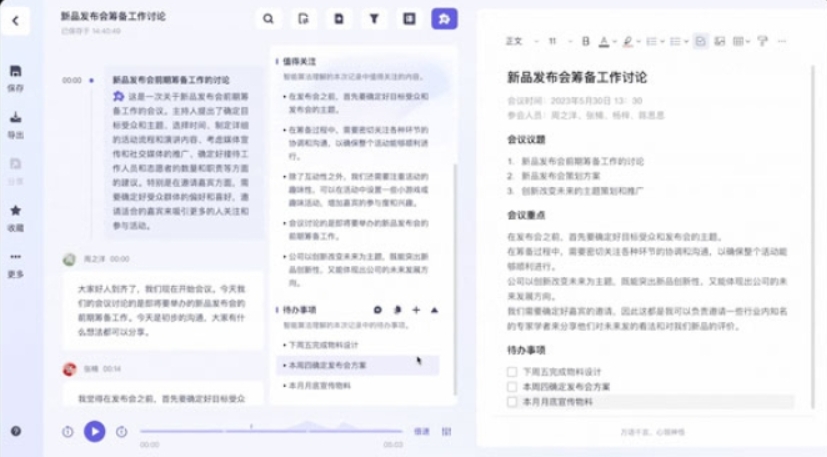The width and height of the screenshot is (827, 457).
Task: Click the first speaker's green avatar
Action: pos(69,259)
